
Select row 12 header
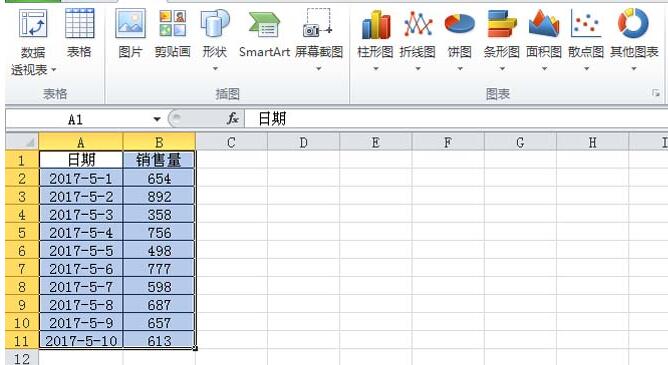point(22,358)
